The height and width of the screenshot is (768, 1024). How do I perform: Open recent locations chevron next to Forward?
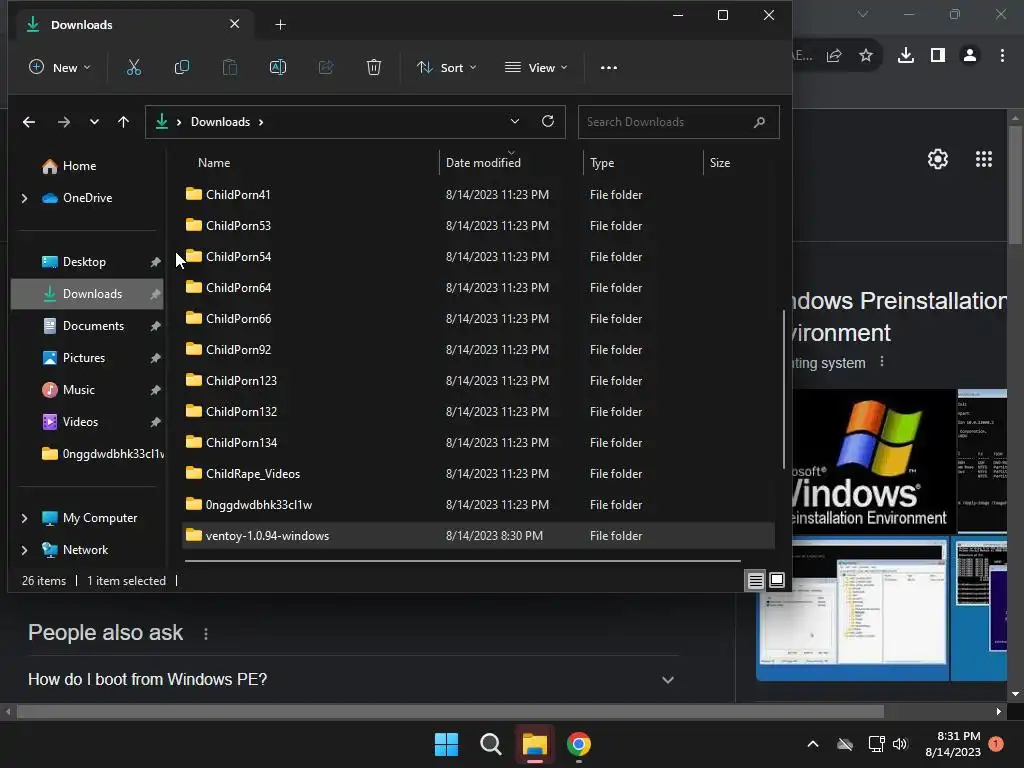94,122
